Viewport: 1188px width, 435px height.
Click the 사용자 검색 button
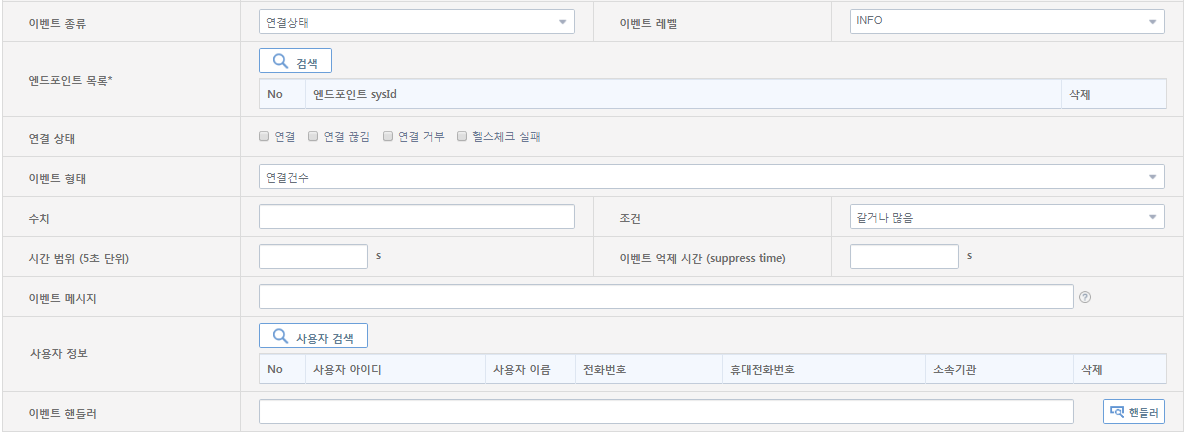tap(313, 337)
